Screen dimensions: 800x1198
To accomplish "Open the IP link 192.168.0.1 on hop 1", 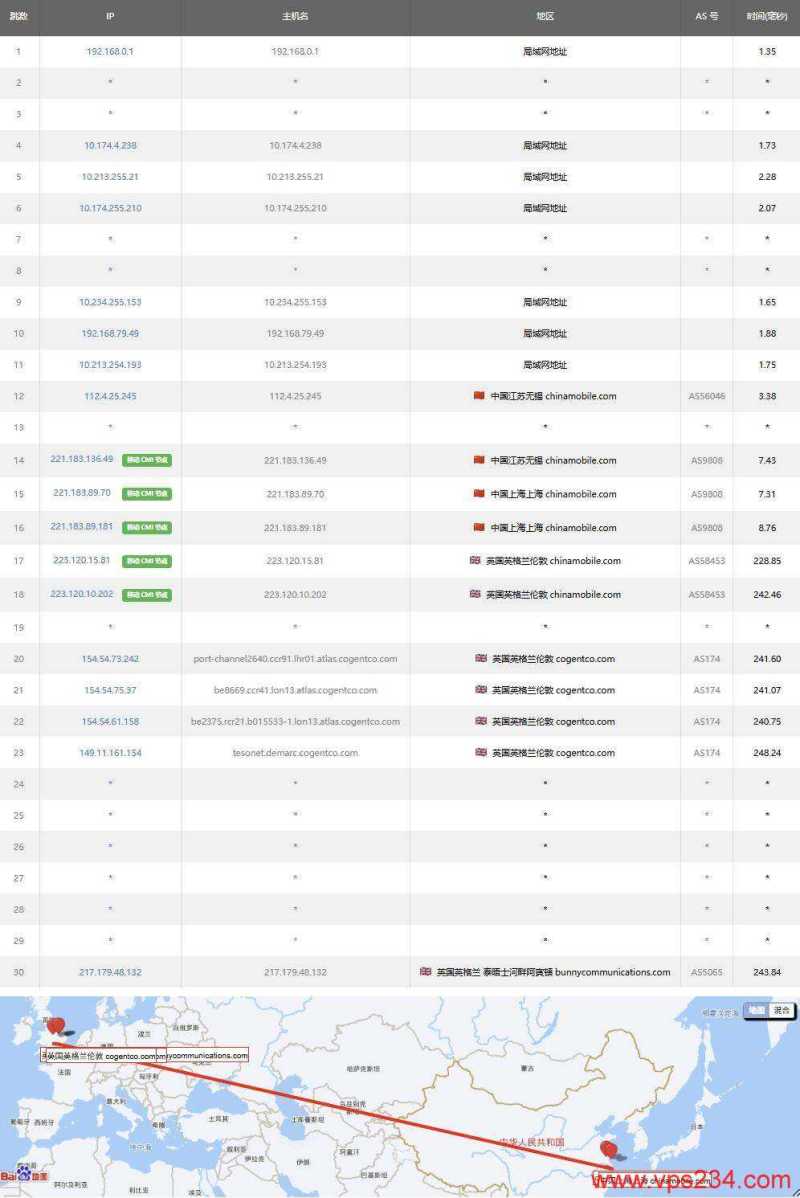I will tap(109, 50).
